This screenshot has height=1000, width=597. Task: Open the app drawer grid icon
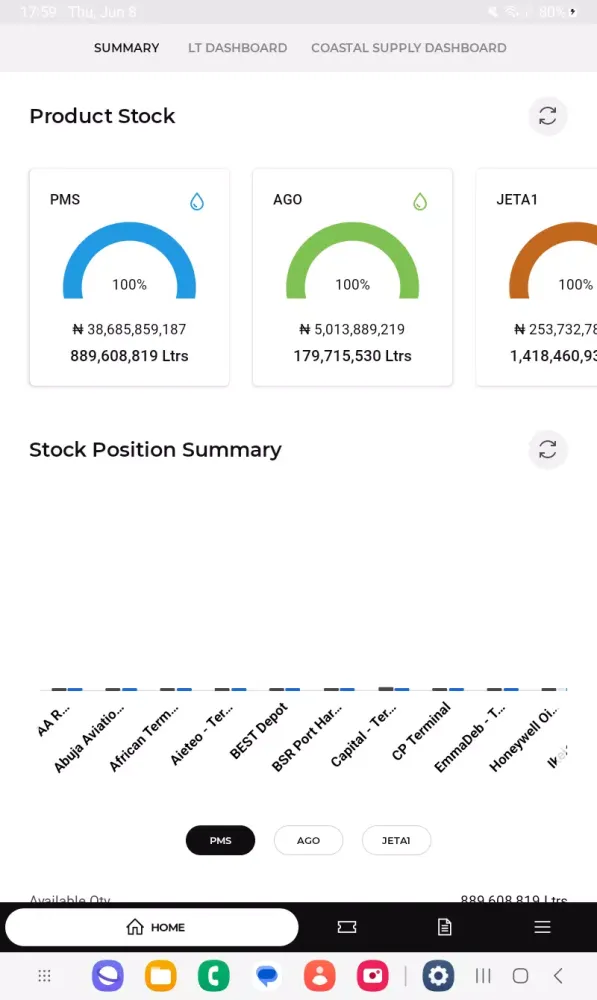pos(44,975)
